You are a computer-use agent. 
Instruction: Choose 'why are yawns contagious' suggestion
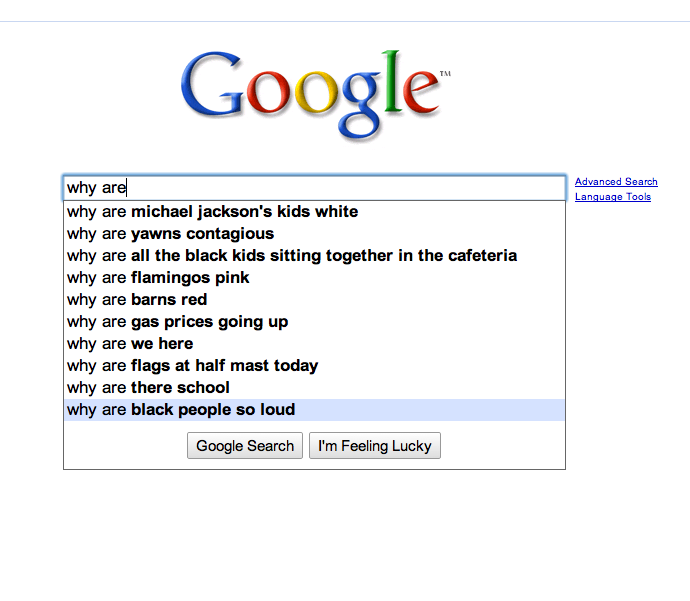coord(170,234)
